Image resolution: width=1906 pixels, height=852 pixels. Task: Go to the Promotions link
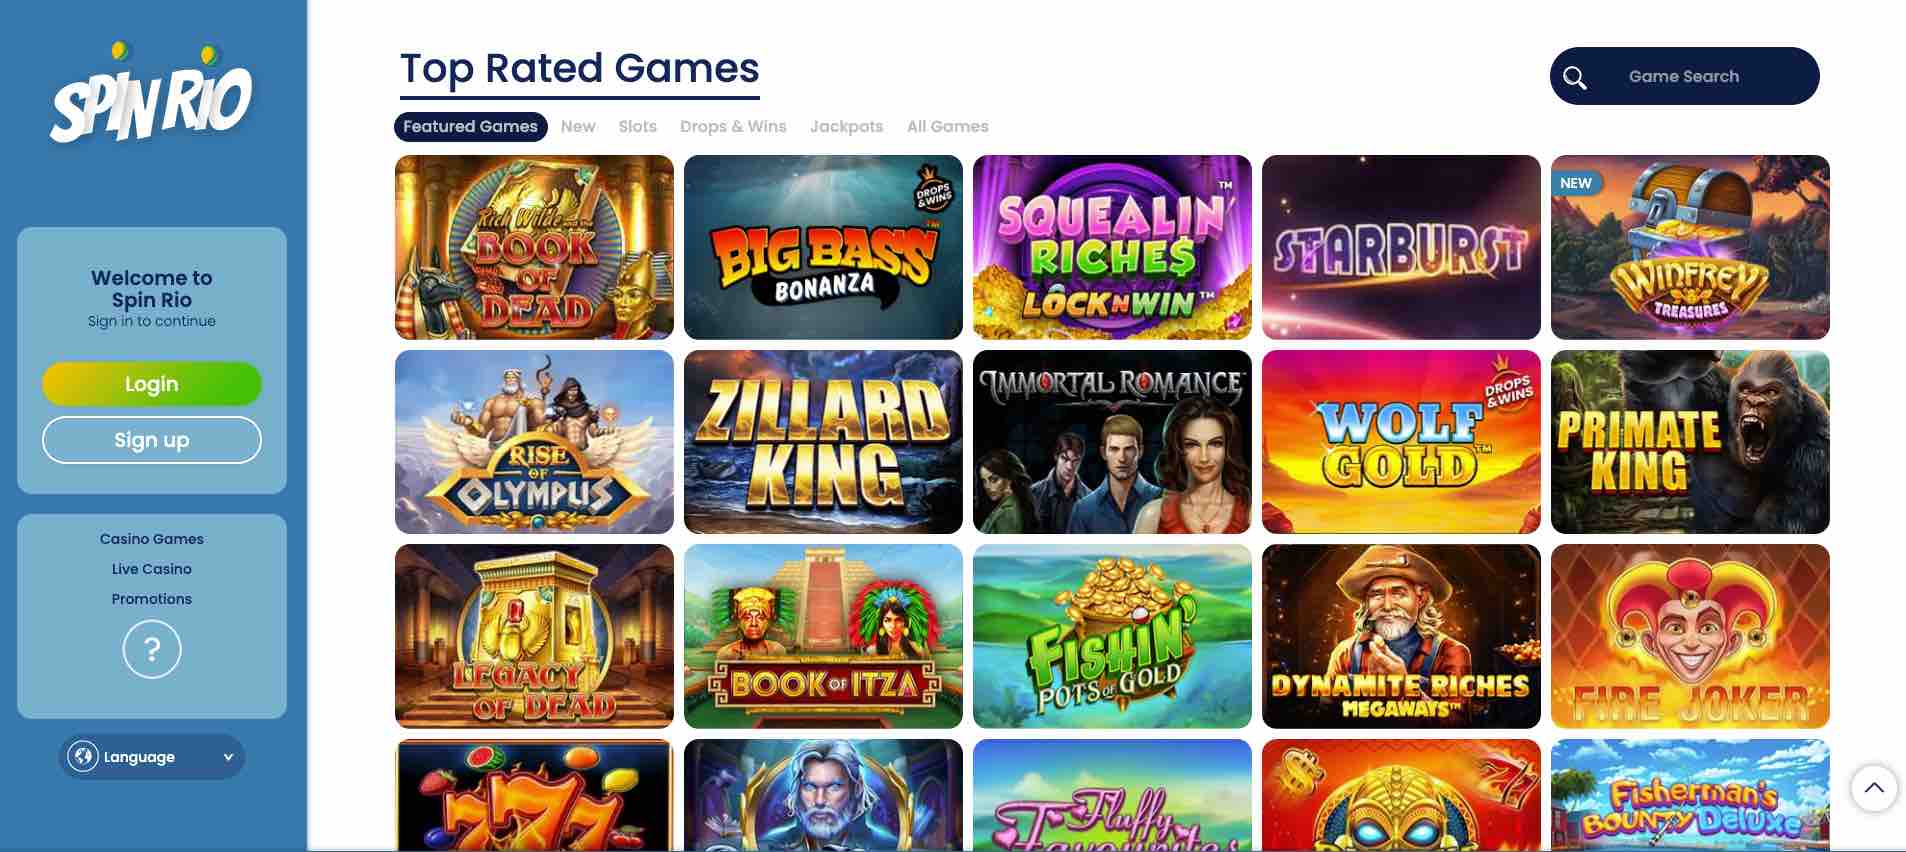coord(152,599)
